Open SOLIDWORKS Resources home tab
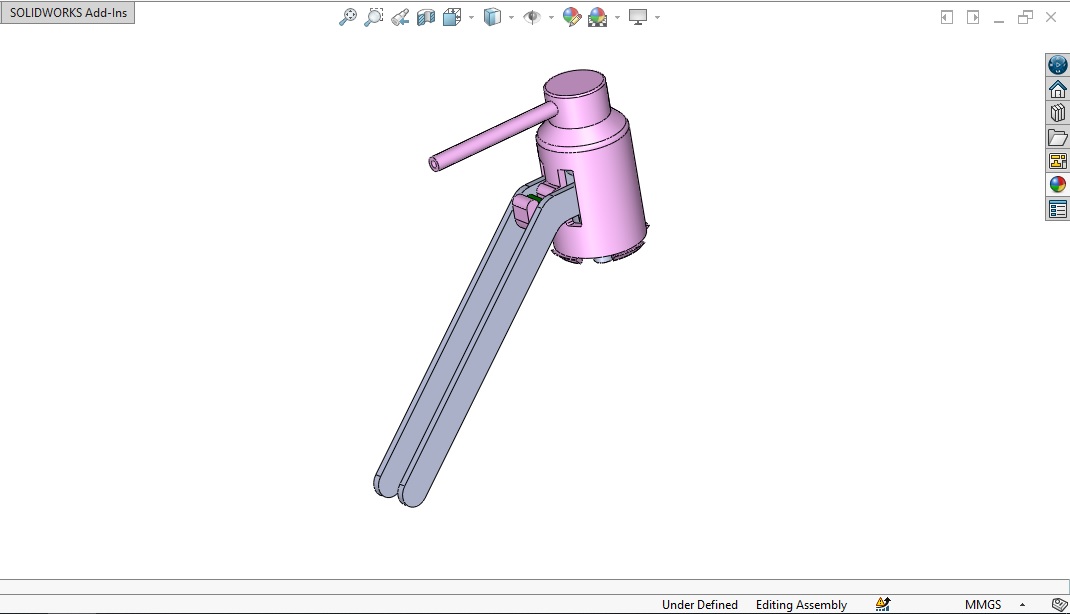This screenshot has height=614, width=1070. [1058, 89]
